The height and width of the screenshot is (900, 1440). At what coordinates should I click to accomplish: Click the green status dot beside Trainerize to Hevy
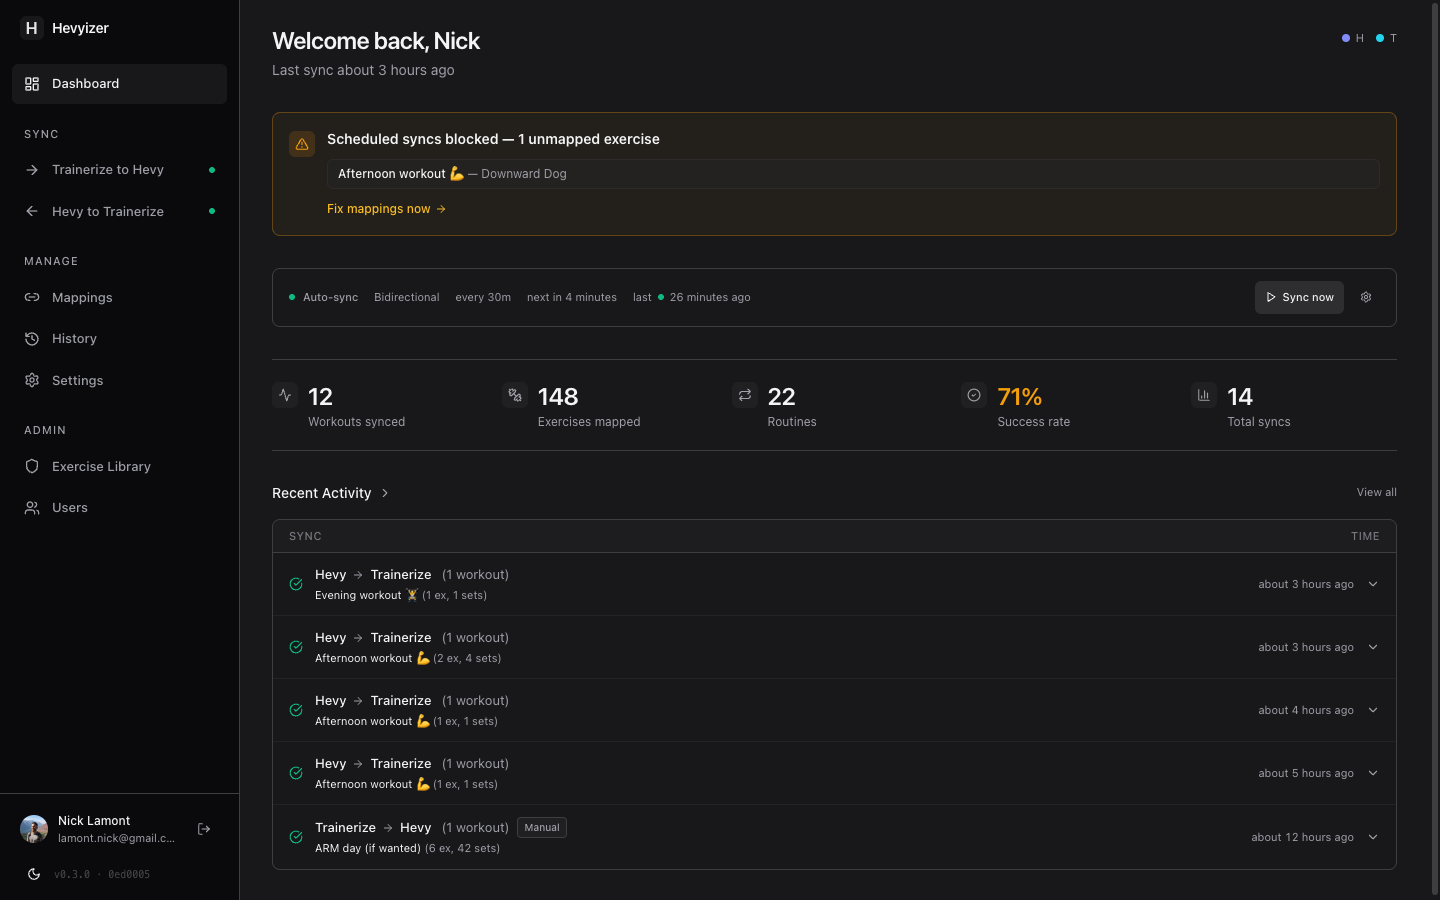point(212,170)
